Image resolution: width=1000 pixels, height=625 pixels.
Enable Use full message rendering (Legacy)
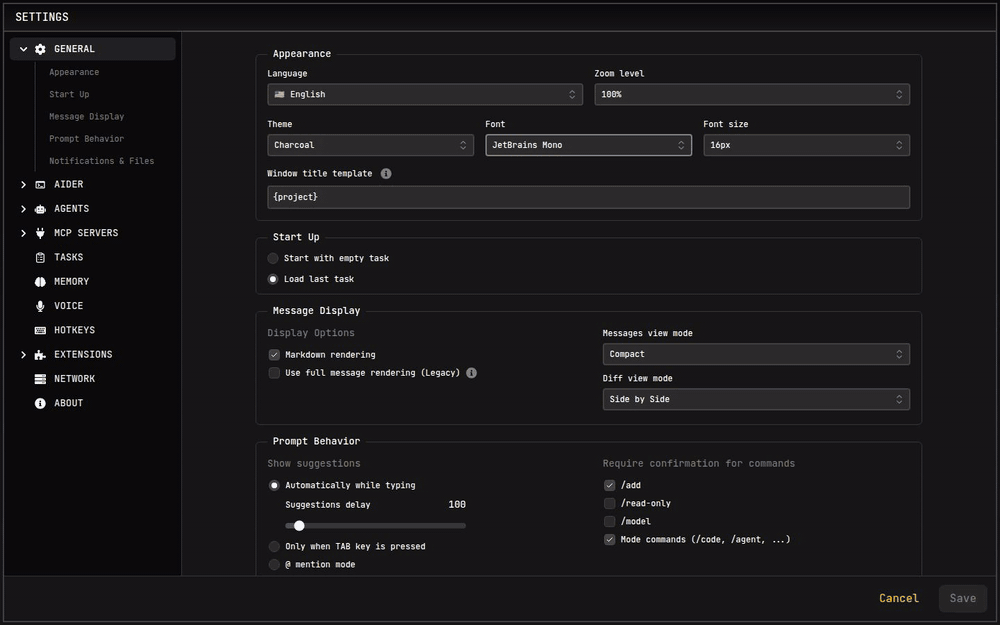point(274,372)
